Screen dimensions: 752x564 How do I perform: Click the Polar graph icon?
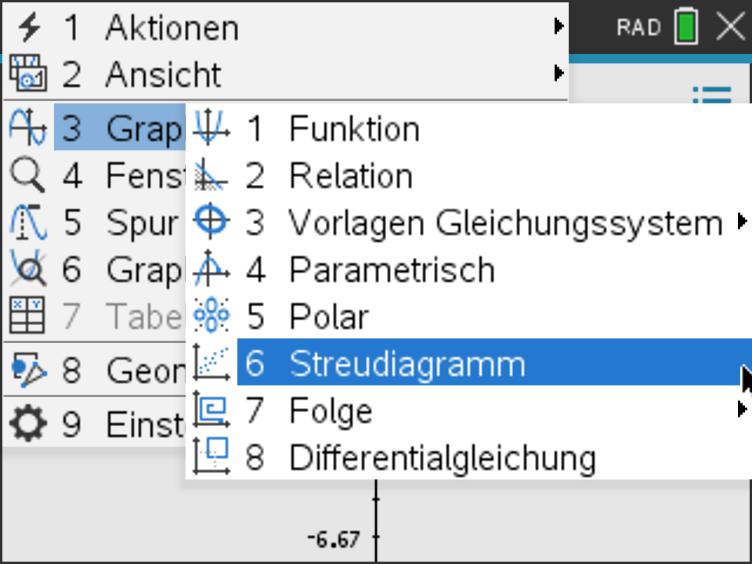tap(212, 316)
